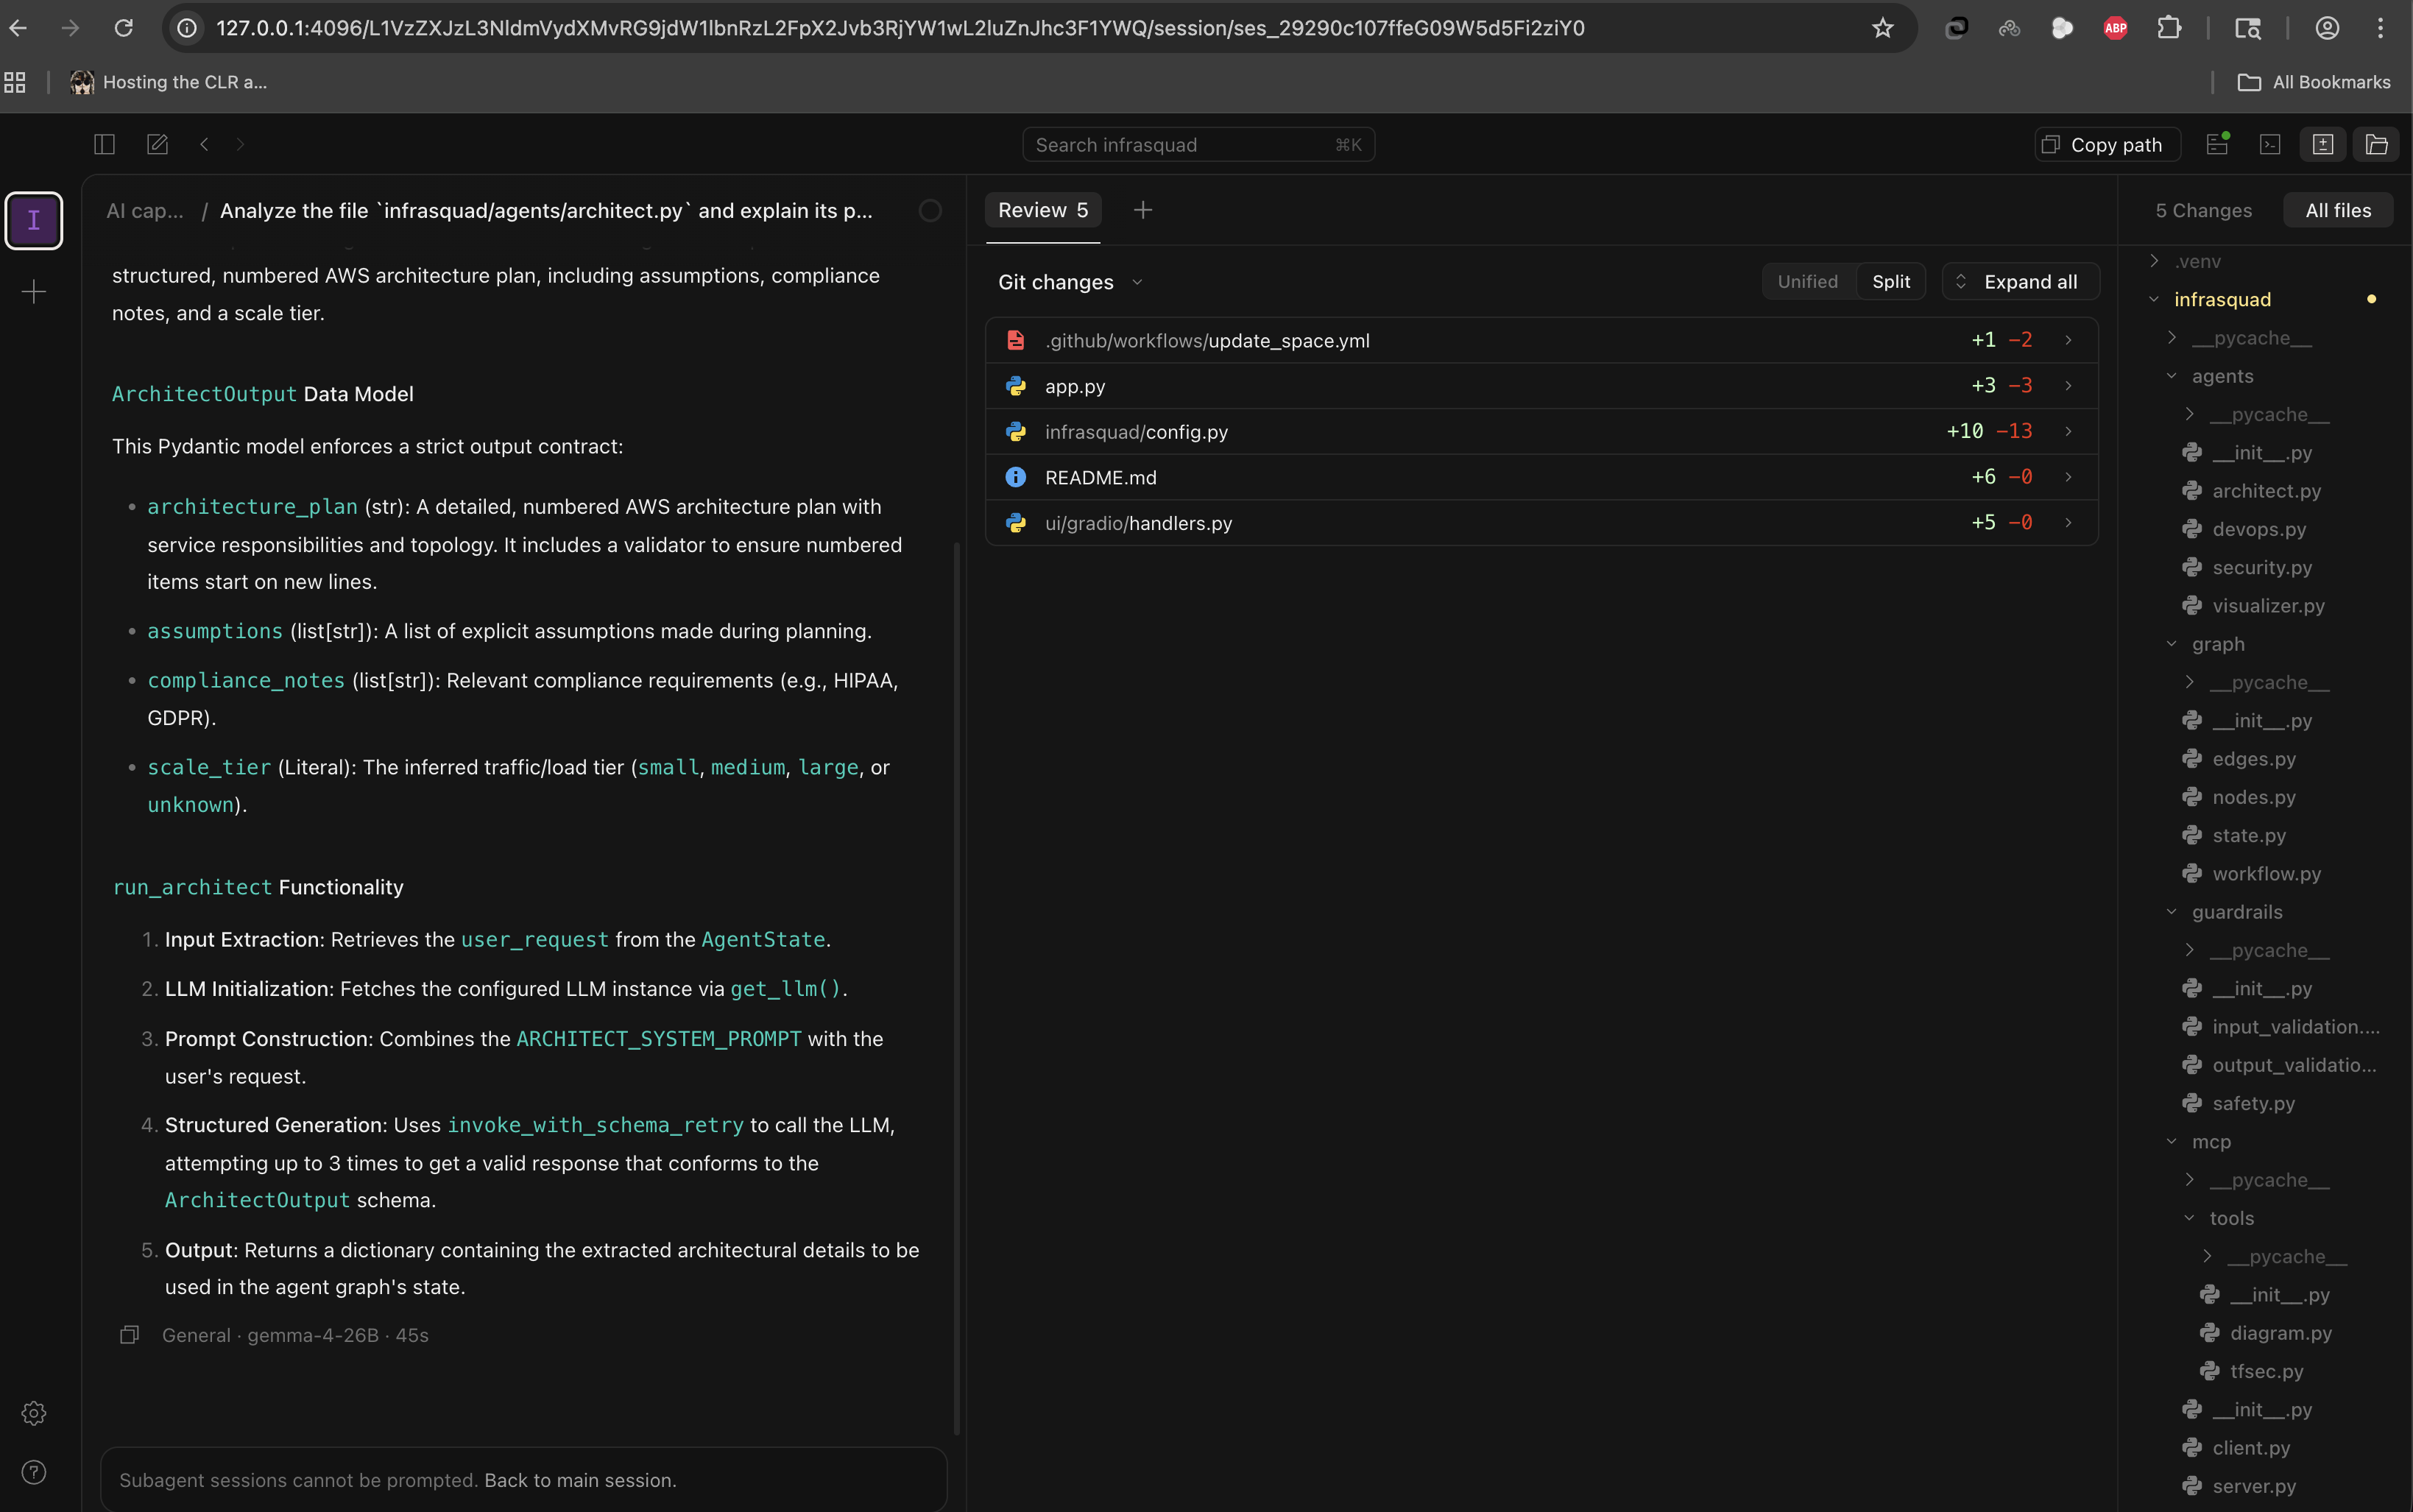The width and height of the screenshot is (2413, 1512).
Task: Open the settings gear
Action: [x=33, y=1413]
